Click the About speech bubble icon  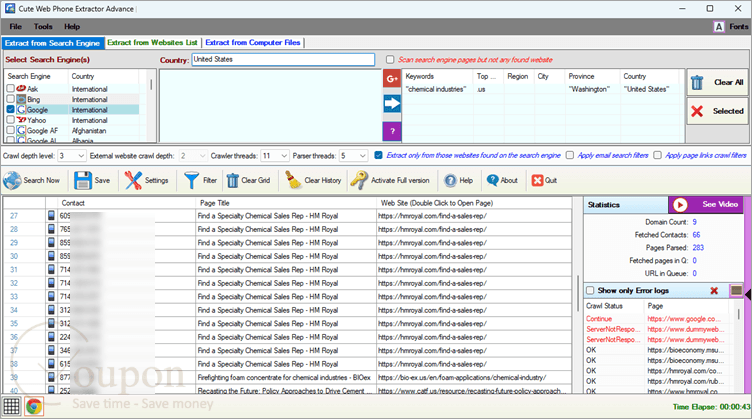492,180
